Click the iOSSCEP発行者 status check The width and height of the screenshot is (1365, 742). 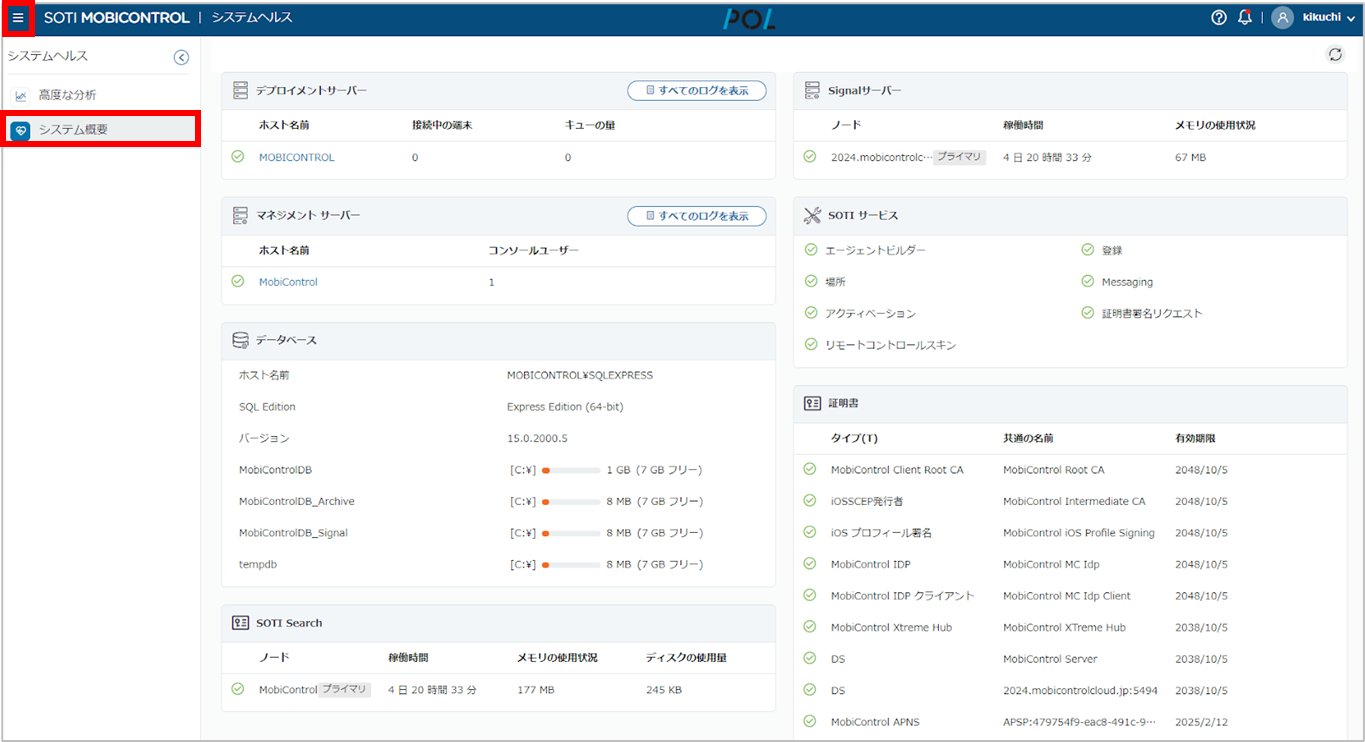810,501
